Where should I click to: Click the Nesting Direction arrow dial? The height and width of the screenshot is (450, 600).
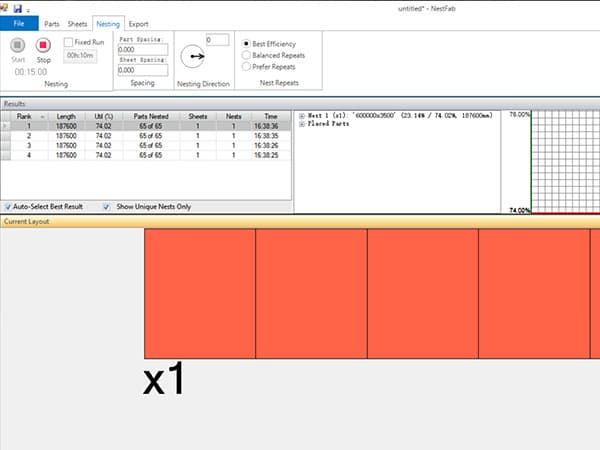click(x=192, y=56)
